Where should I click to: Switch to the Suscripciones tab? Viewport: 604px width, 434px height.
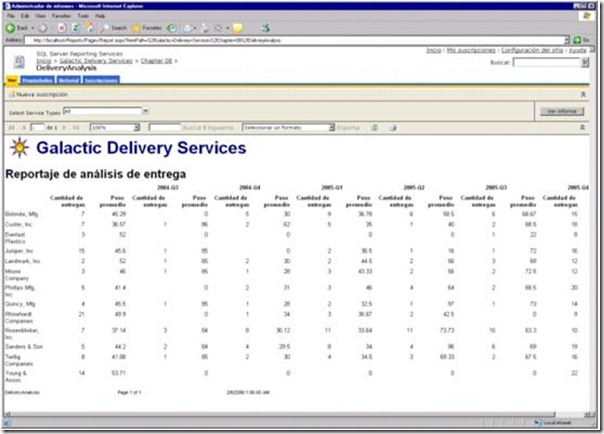(101, 80)
